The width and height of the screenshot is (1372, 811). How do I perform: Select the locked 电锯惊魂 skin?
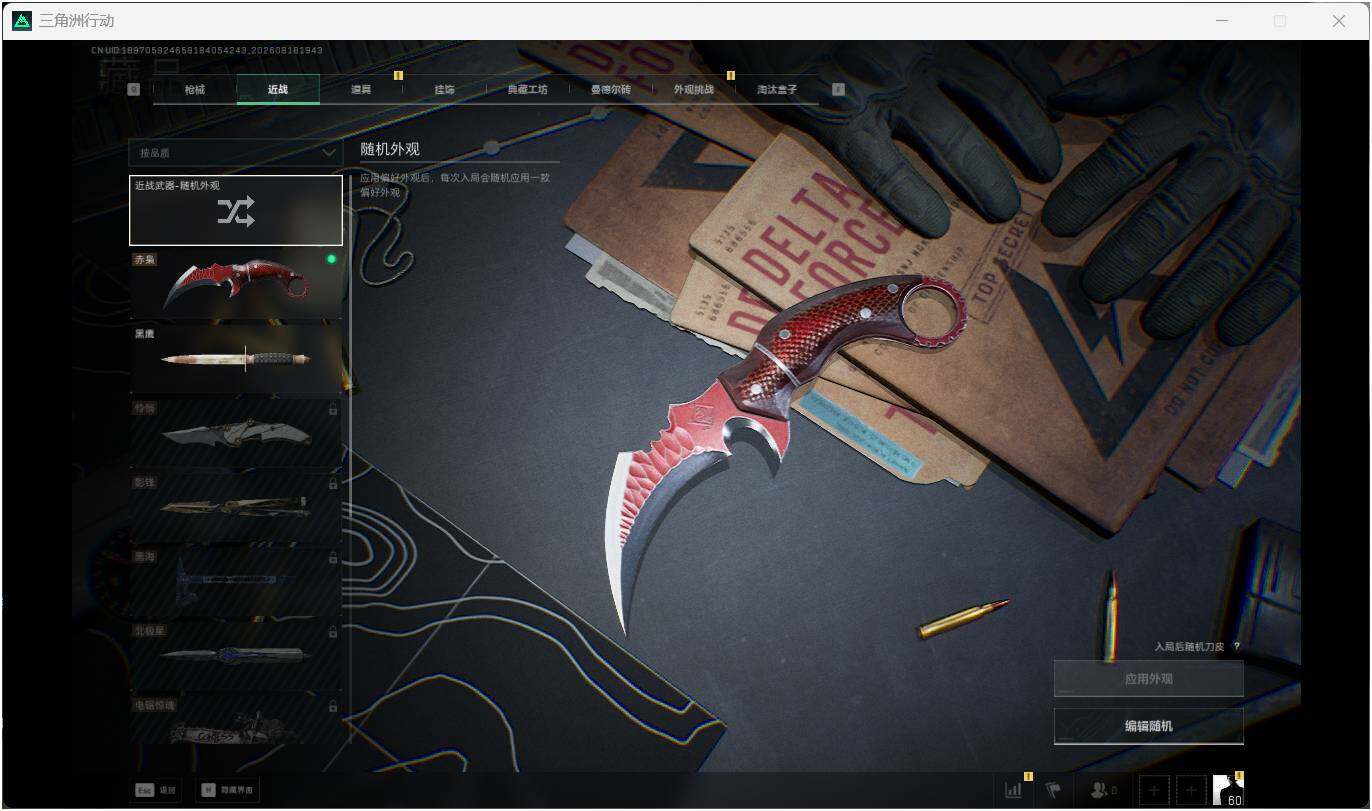click(x=236, y=719)
